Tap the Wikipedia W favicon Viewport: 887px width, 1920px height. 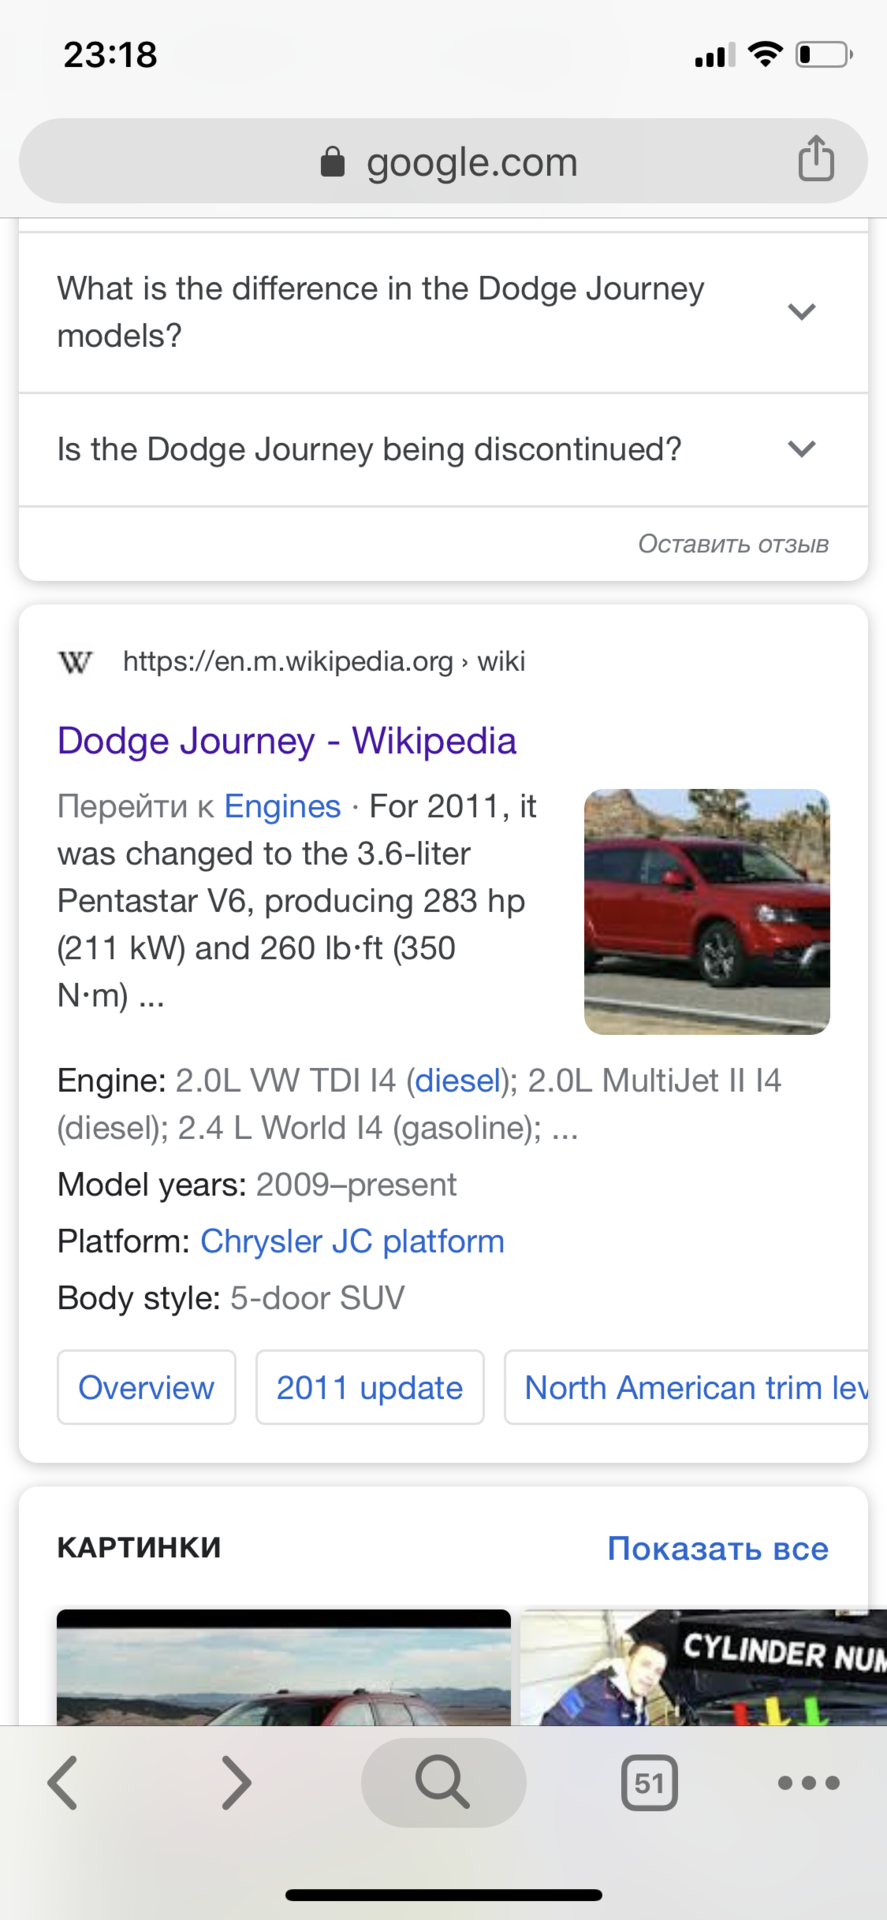pyautogui.click(x=75, y=661)
